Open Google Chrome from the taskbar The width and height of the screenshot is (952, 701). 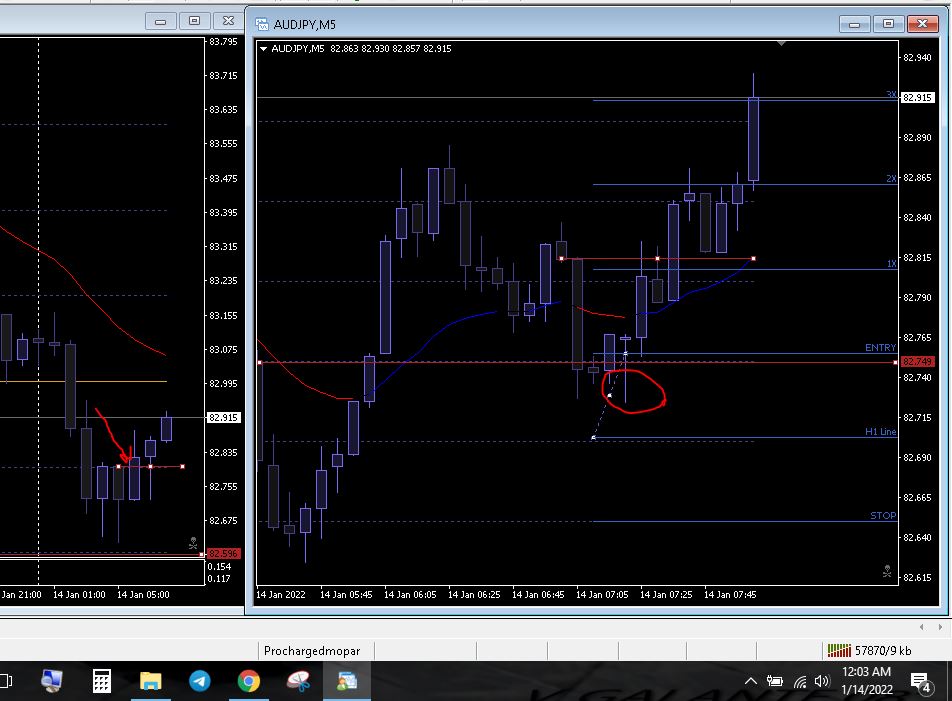pos(249,681)
